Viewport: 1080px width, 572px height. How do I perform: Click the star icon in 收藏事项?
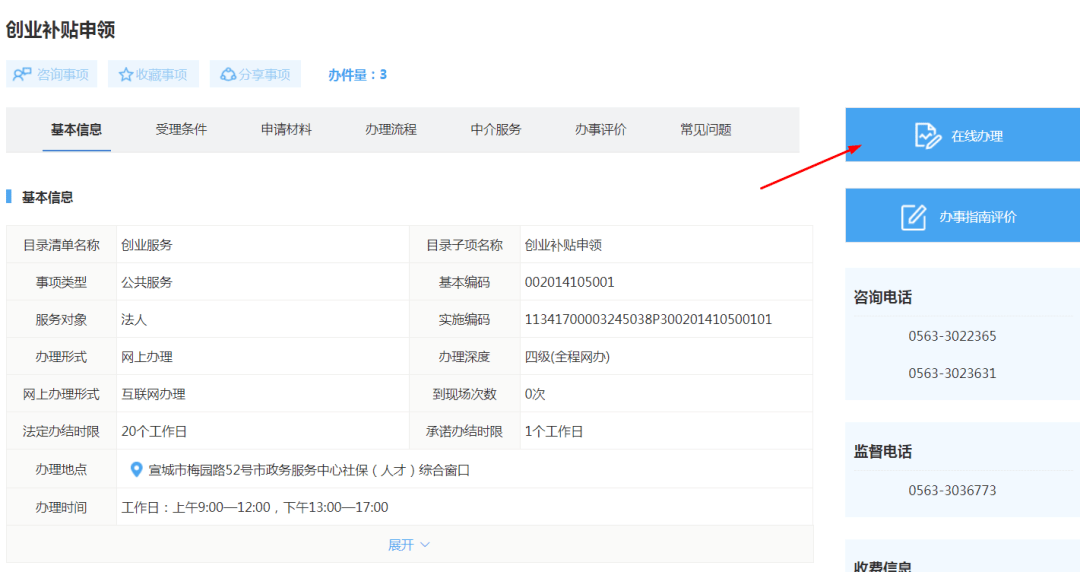tap(125, 74)
